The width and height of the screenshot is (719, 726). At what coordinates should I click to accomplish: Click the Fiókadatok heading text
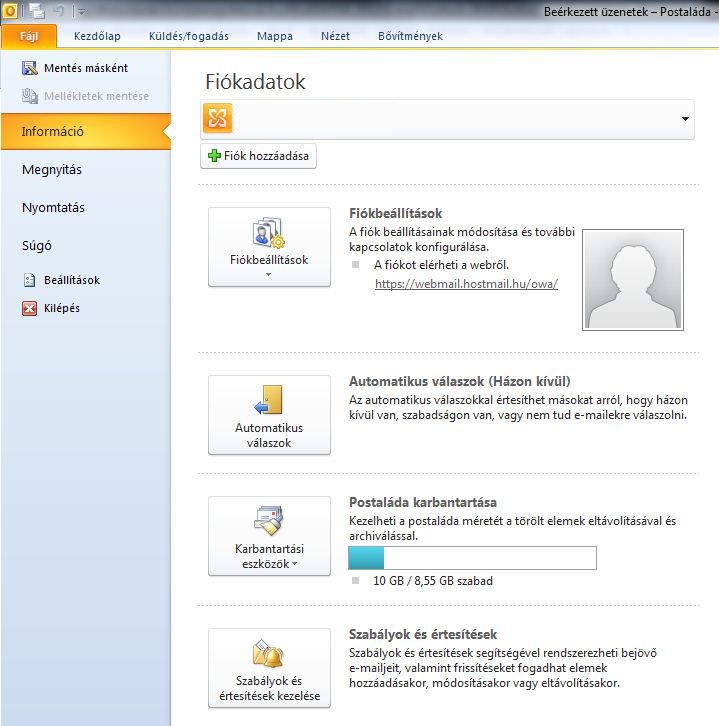click(255, 82)
